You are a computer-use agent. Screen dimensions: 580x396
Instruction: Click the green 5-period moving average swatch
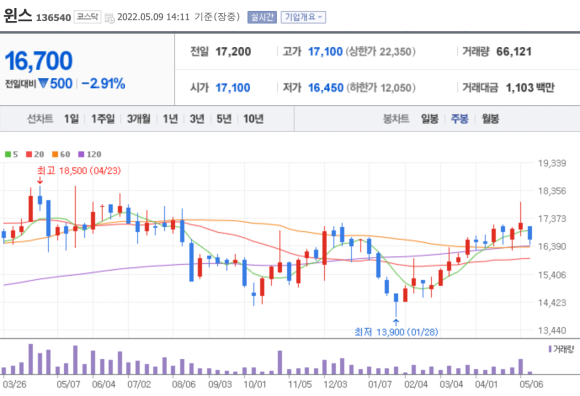[7, 154]
